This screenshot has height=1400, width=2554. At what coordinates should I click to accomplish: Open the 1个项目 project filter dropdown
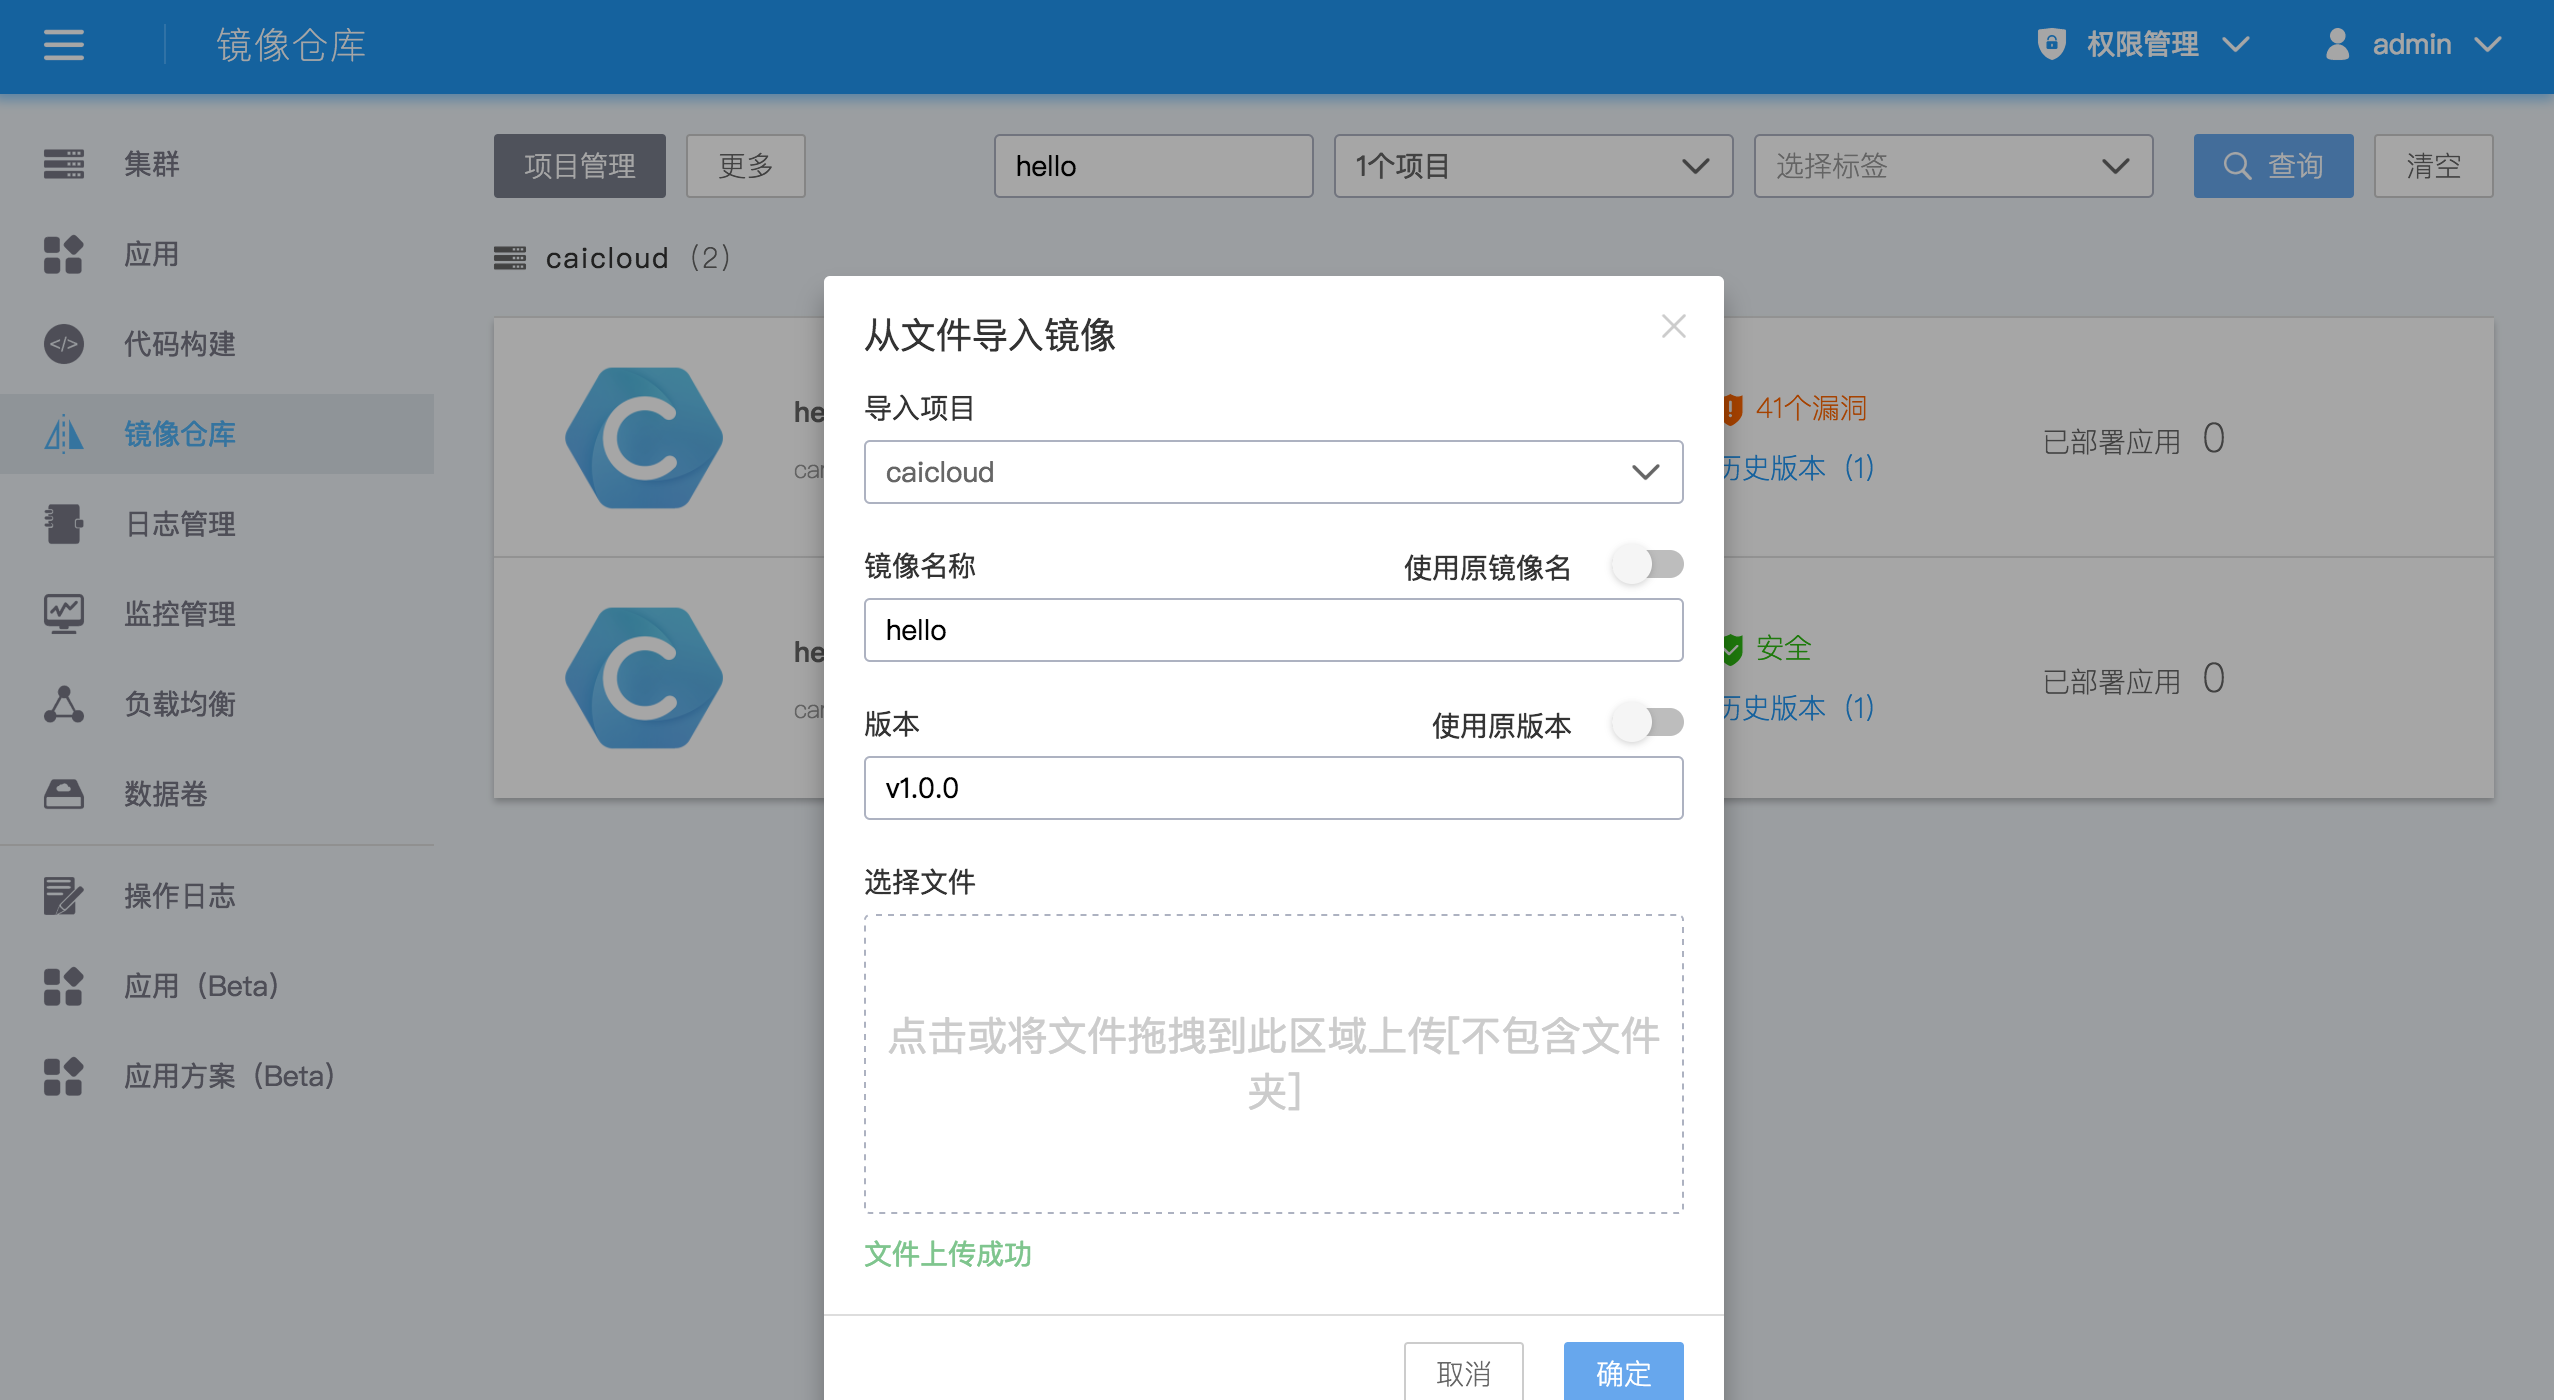click(1532, 166)
